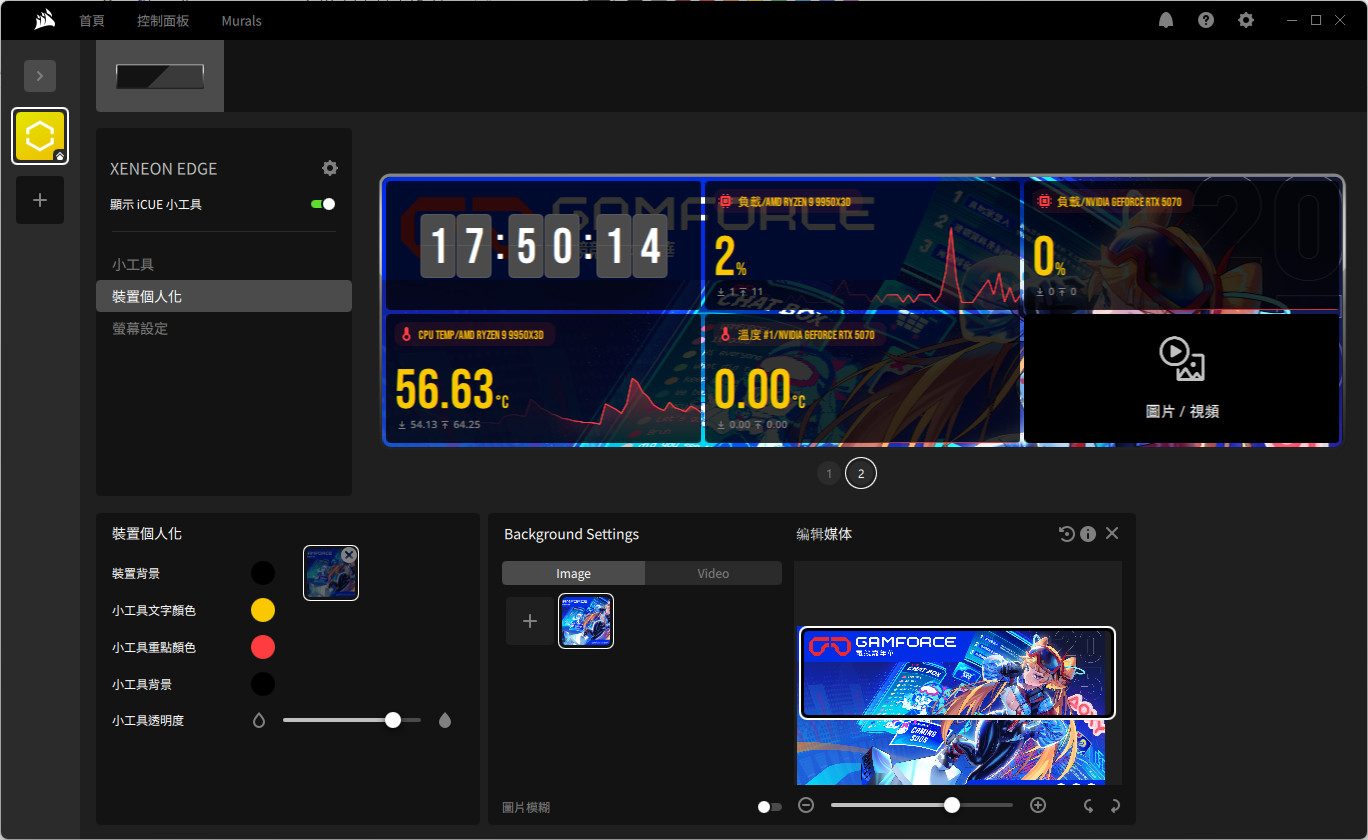Click the Ryzen 9 load chip icon
This screenshot has height=840, width=1368.
725,201
